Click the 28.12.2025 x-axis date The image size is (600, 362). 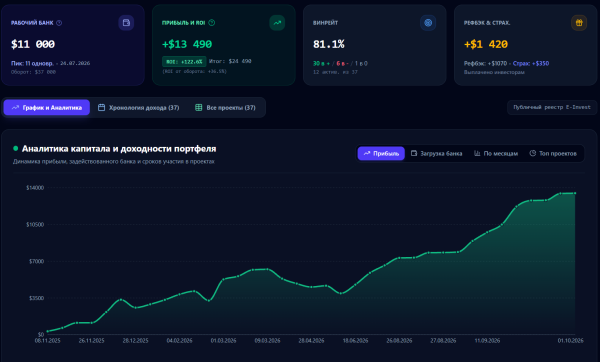point(135,341)
